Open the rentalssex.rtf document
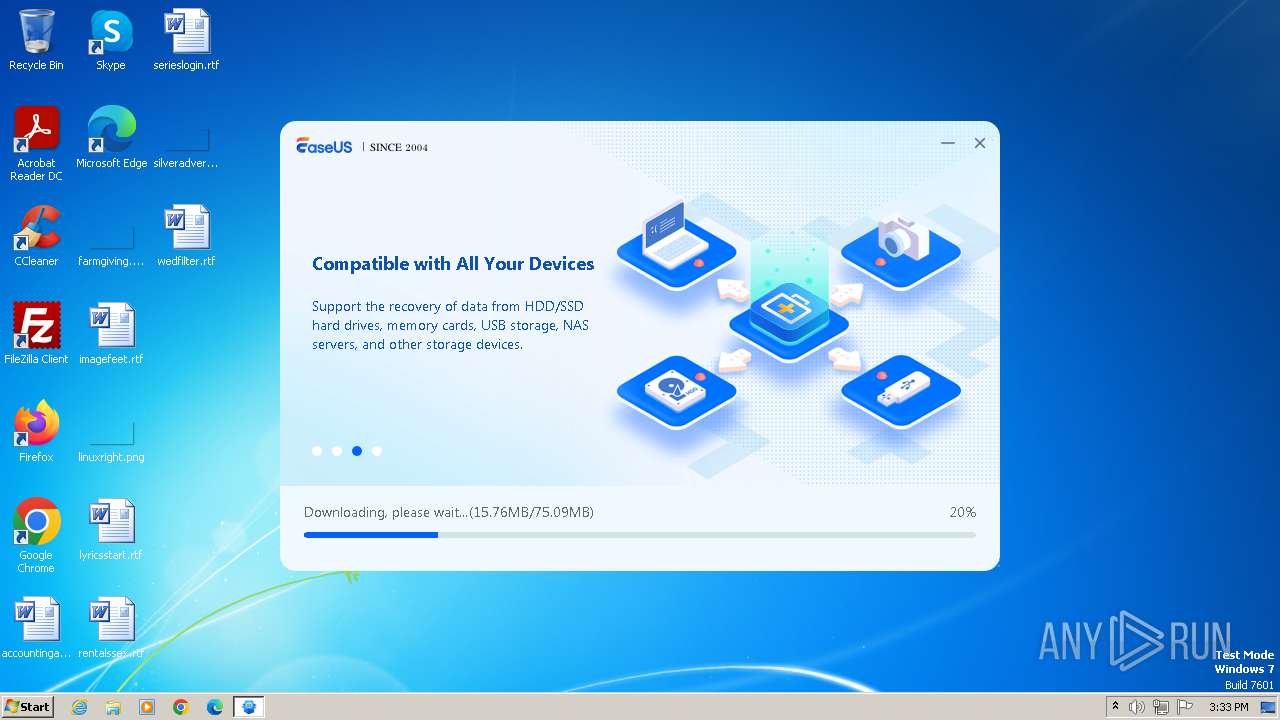 coord(111,628)
